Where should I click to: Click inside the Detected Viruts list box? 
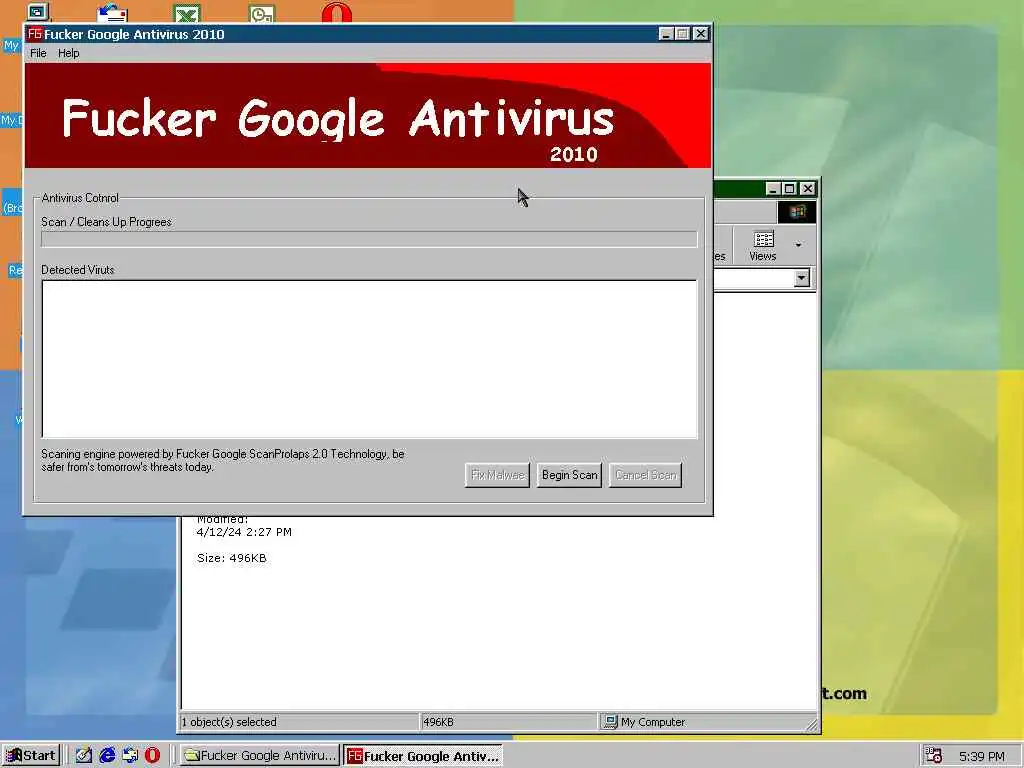370,359
